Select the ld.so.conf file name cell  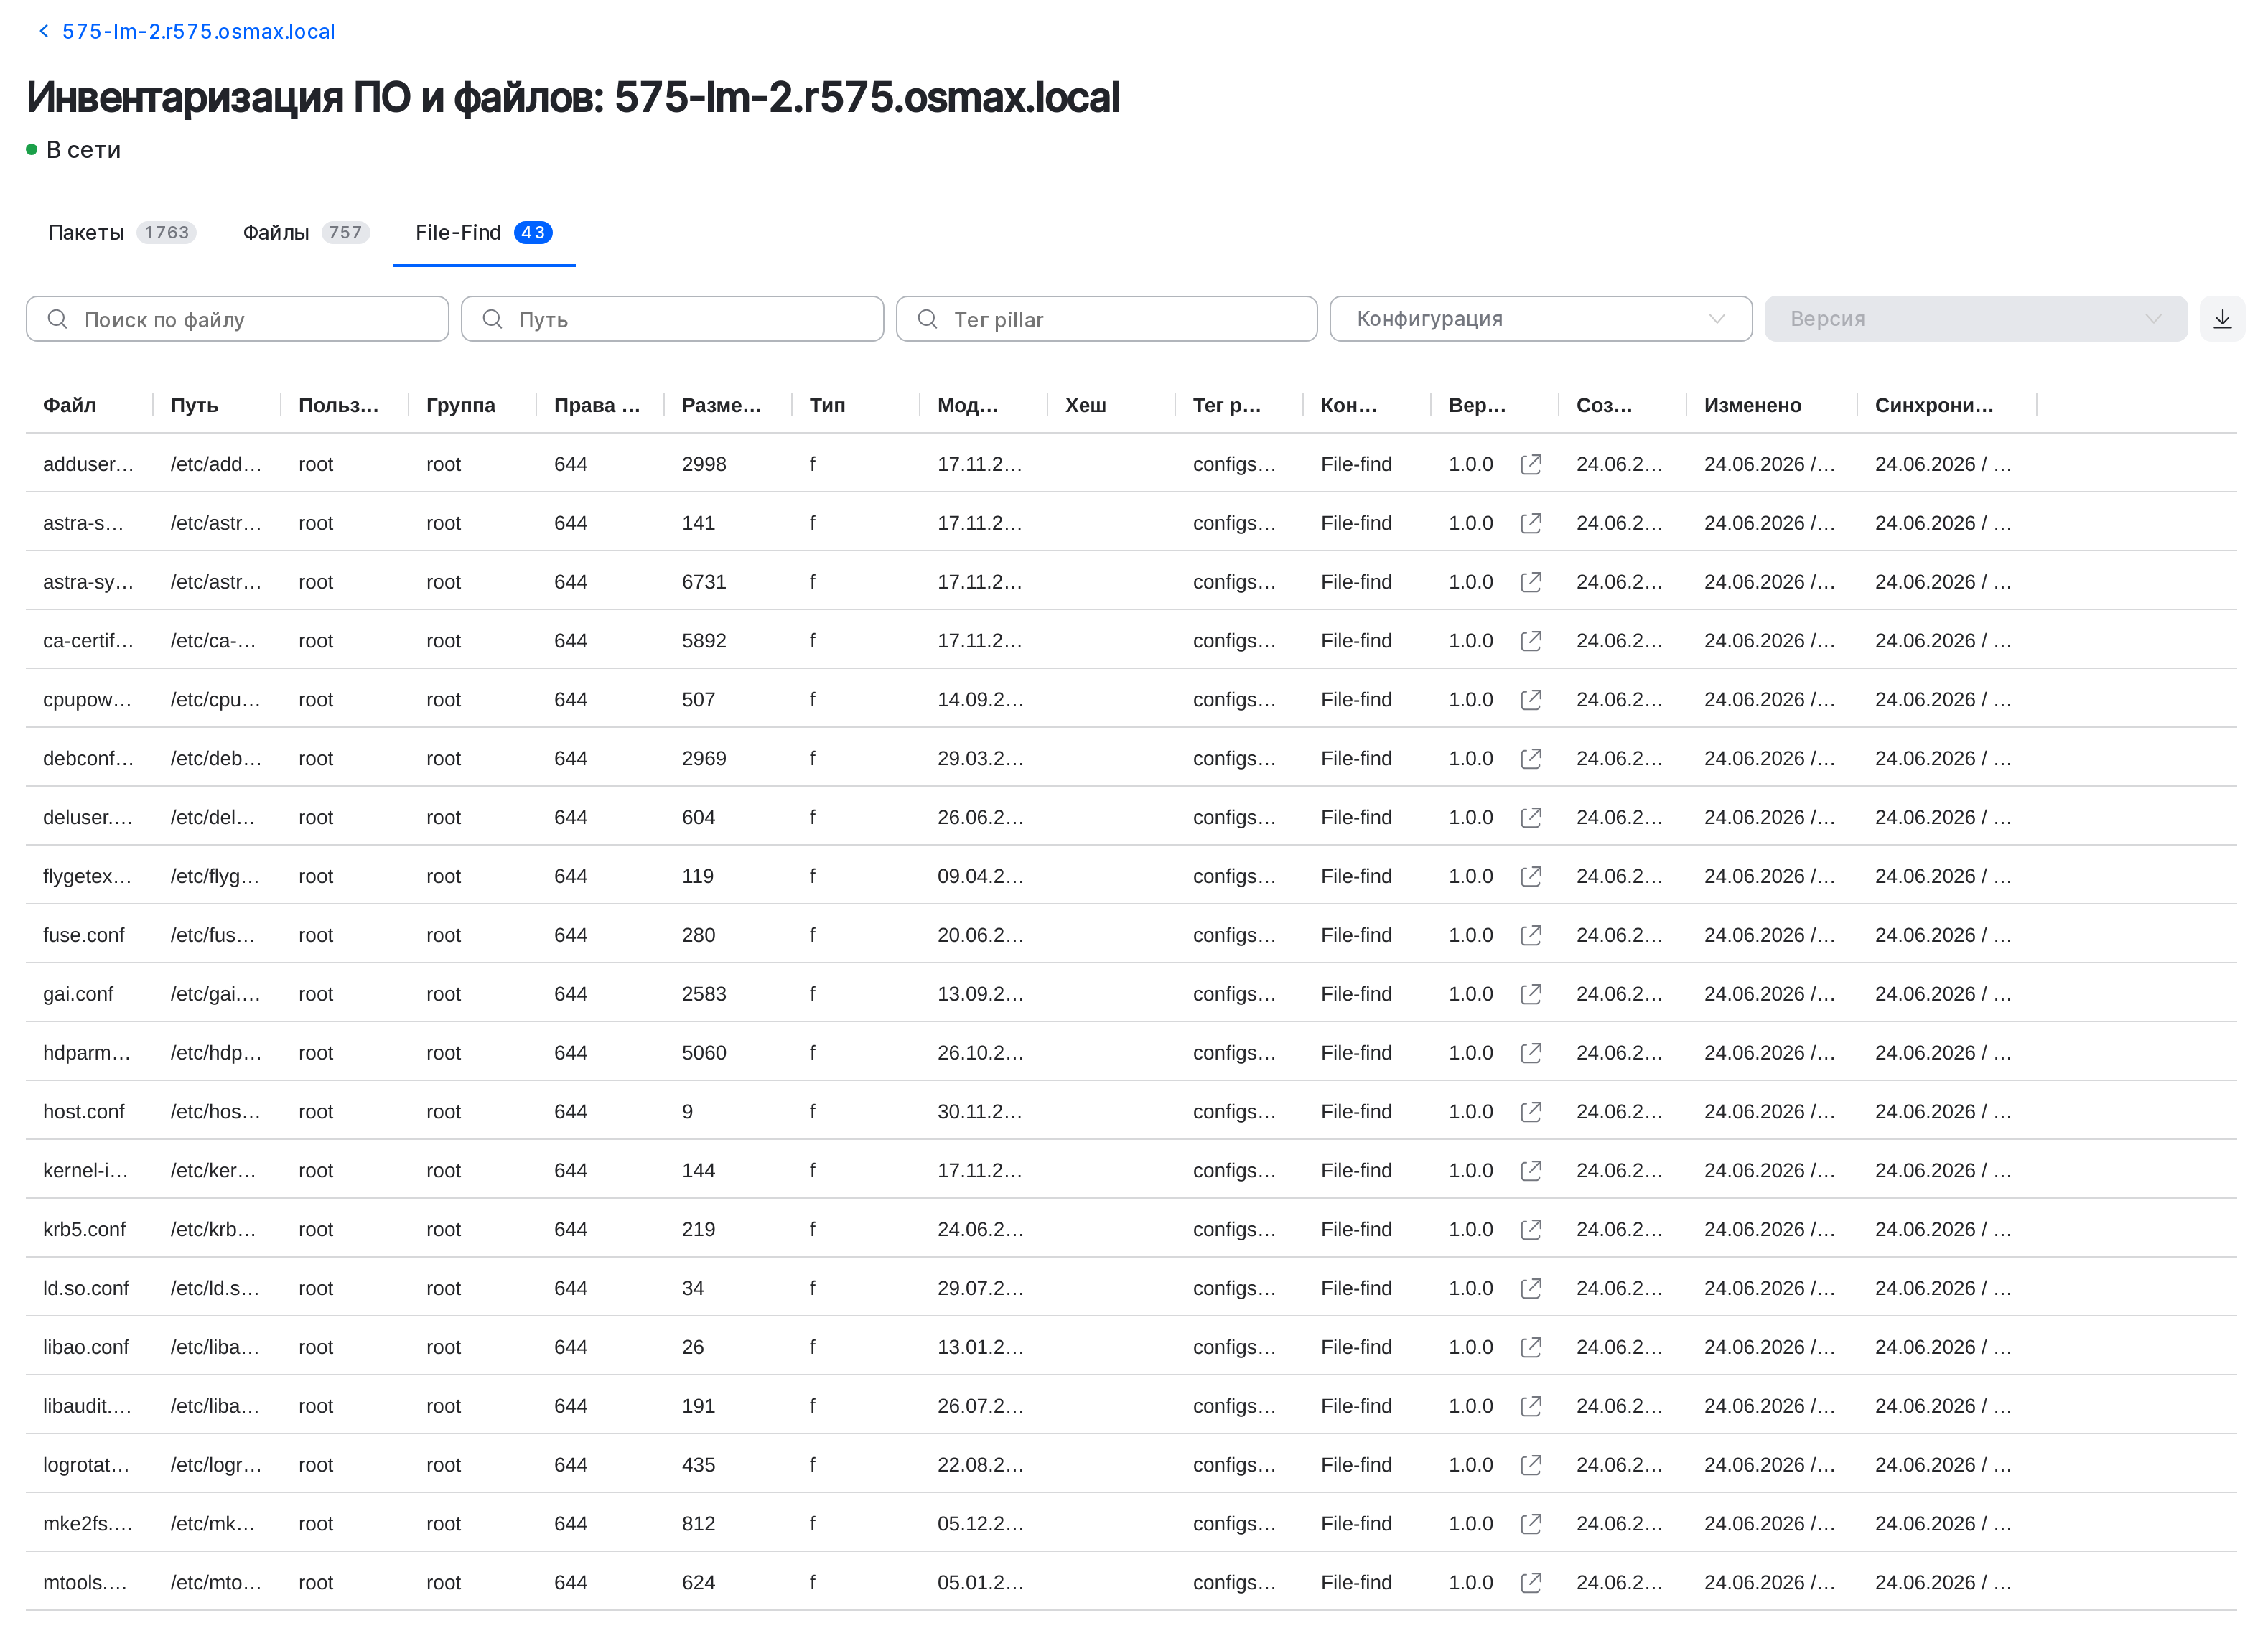coord(86,1289)
